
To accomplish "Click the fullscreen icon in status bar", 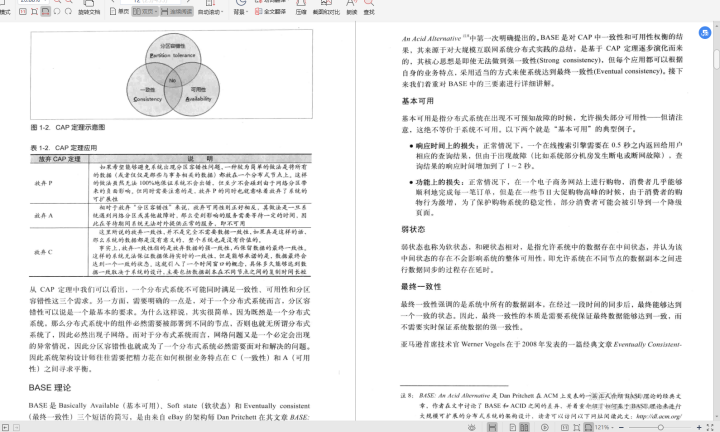I will [x=710, y=427].
